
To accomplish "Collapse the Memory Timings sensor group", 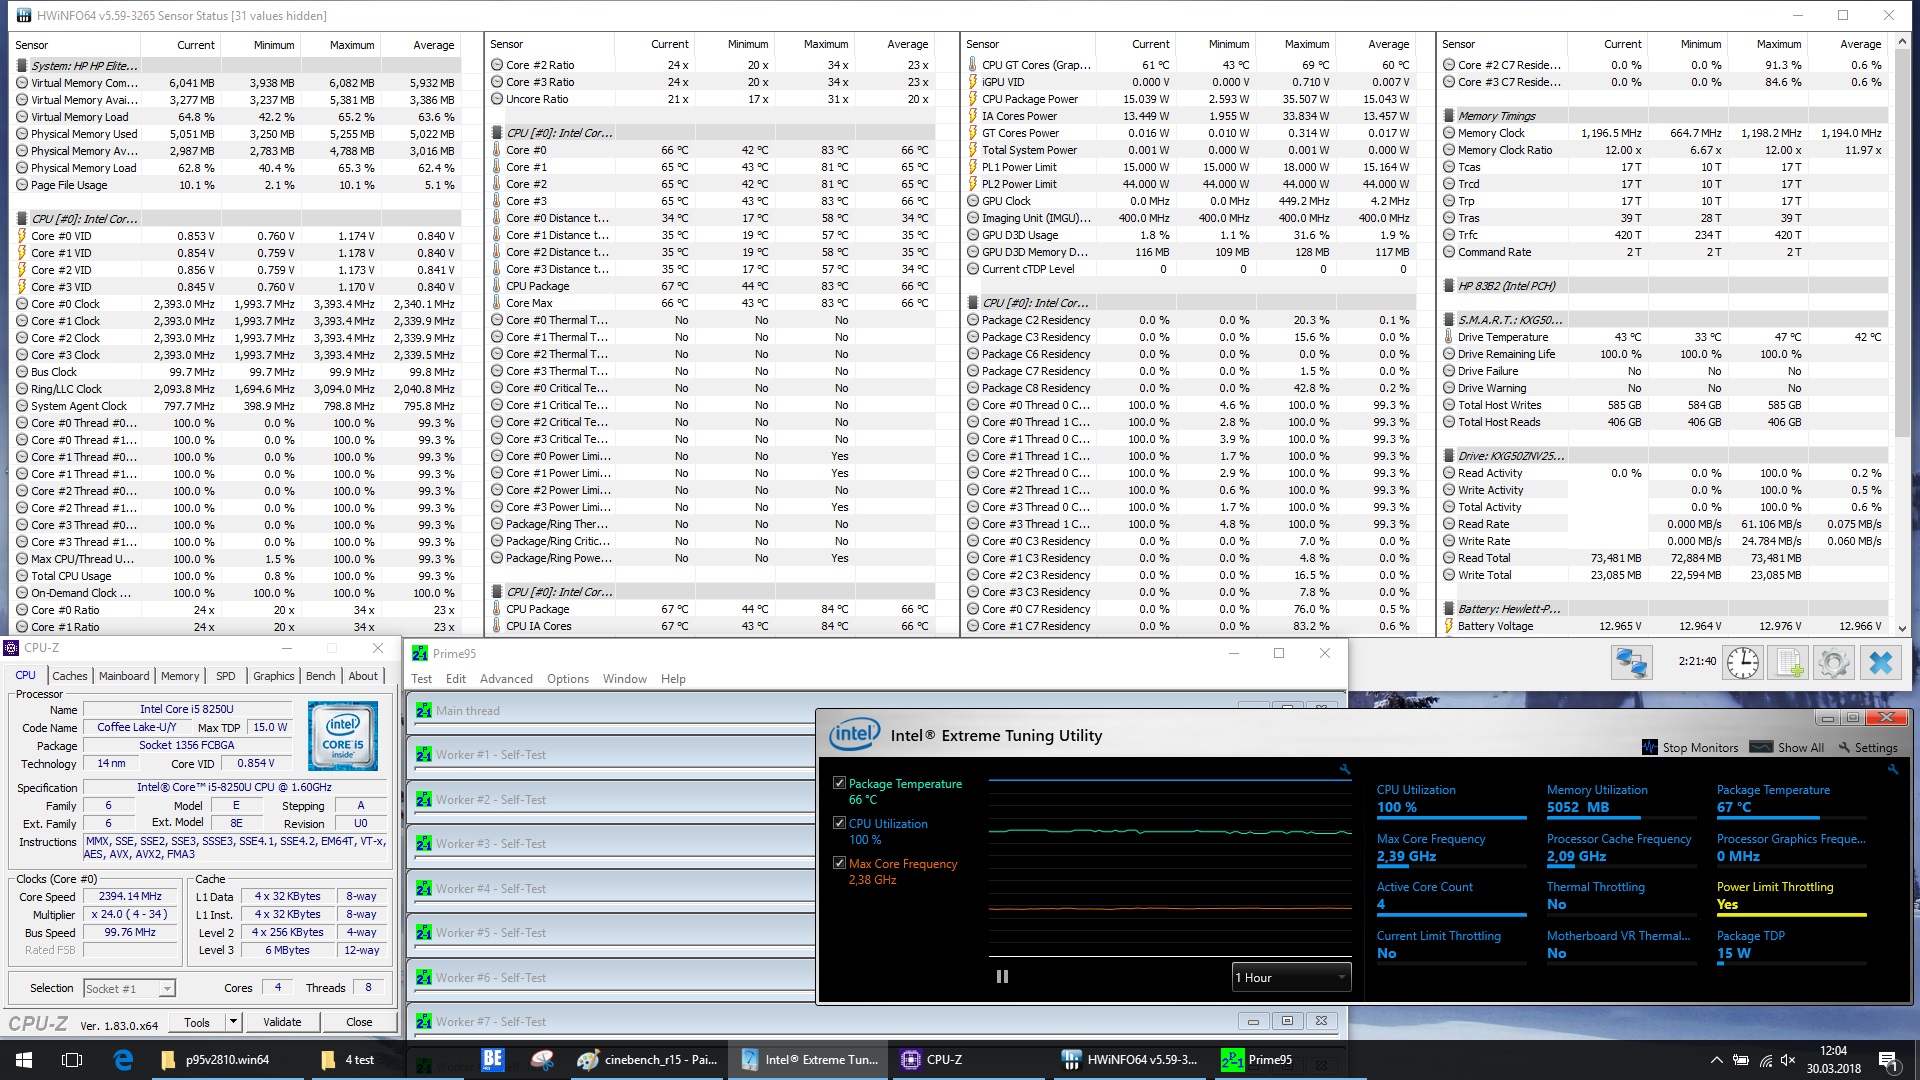I will [x=1496, y=116].
